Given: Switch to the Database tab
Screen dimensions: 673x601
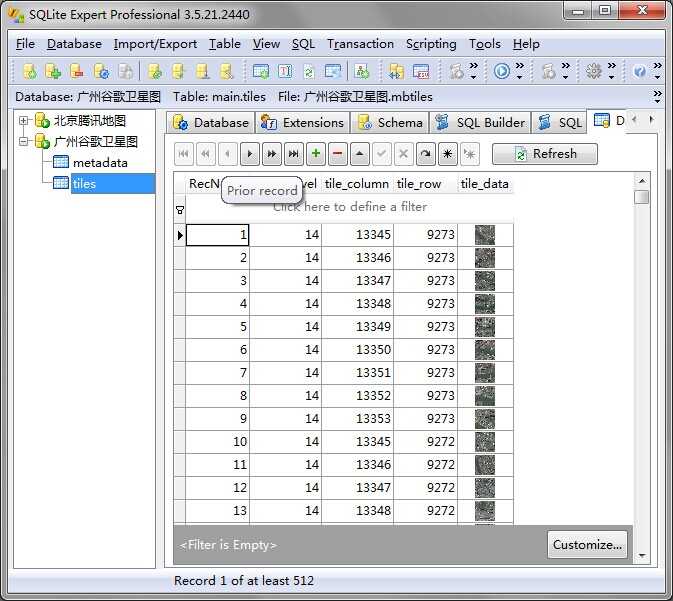Looking at the screenshot, I should pyautogui.click(x=211, y=123).
